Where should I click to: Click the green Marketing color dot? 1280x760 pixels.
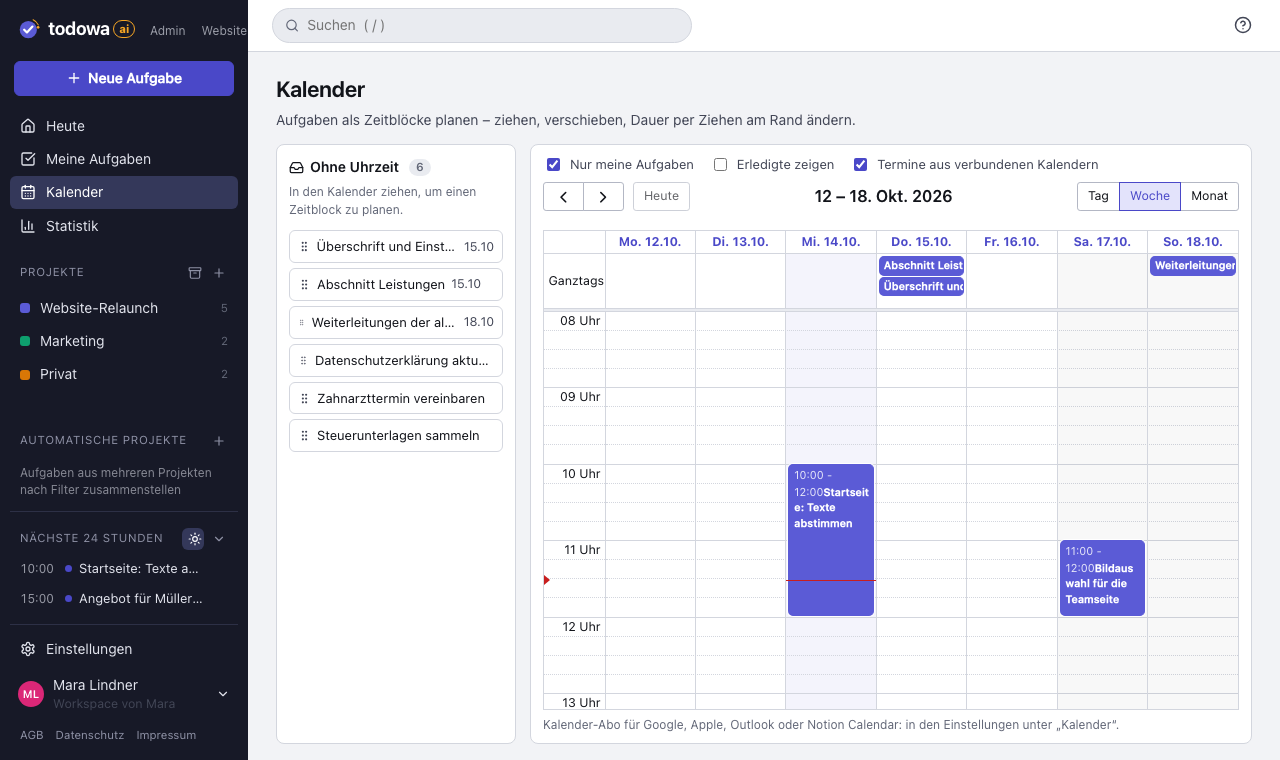pos(25,341)
